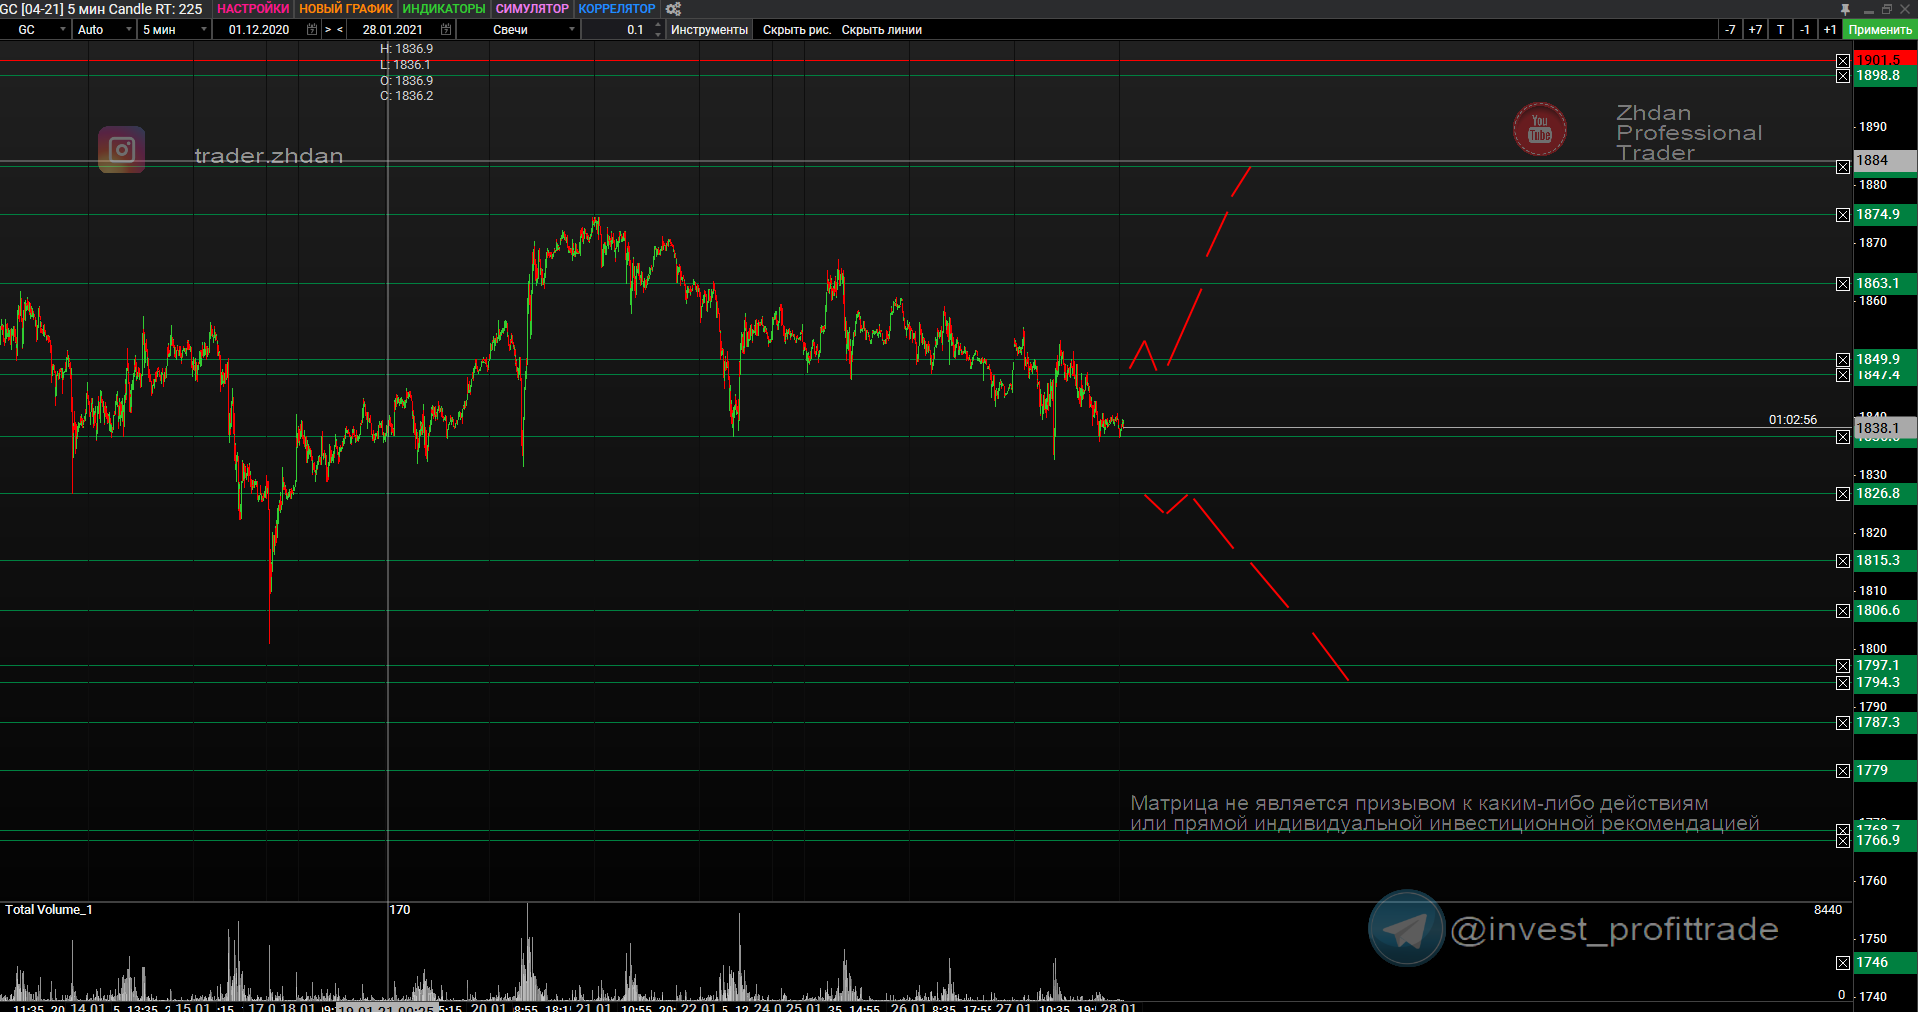This screenshot has width=1918, height=1012.
Task: Click the < date back button
Action: click(x=340, y=30)
